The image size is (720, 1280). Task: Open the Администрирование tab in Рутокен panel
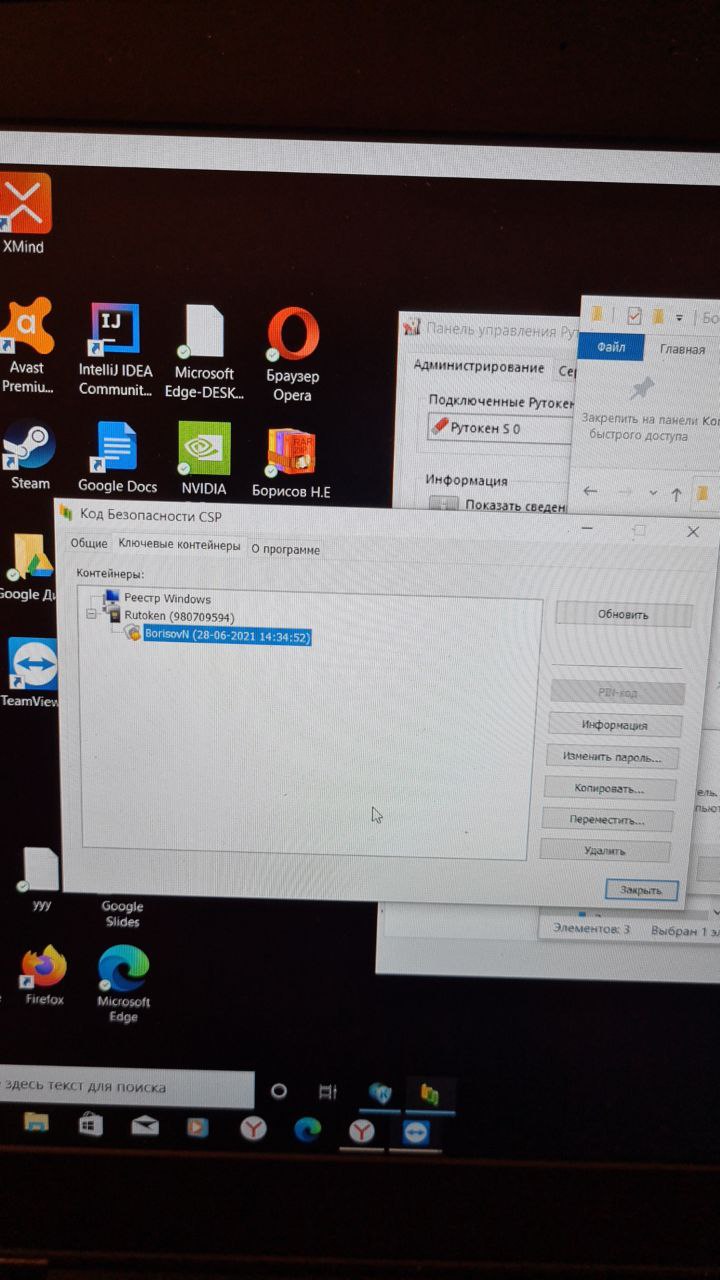[479, 367]
